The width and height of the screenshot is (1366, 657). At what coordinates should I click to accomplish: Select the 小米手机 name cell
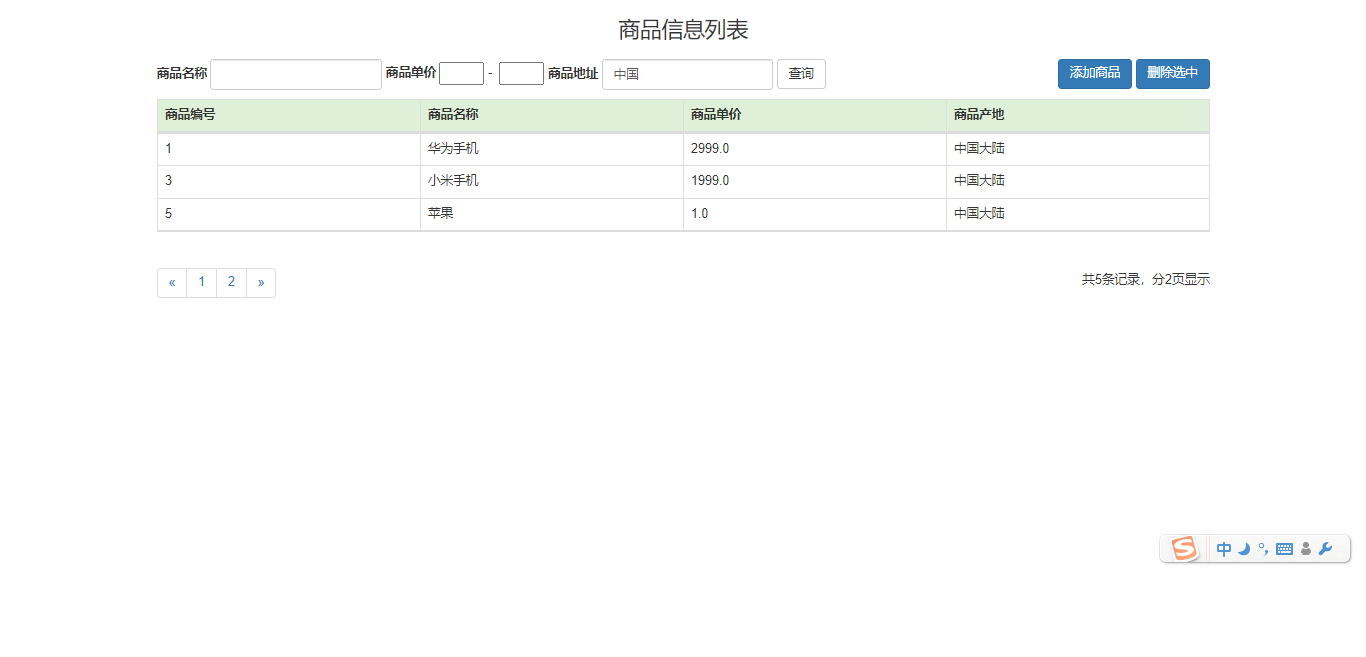coord(552,181)
